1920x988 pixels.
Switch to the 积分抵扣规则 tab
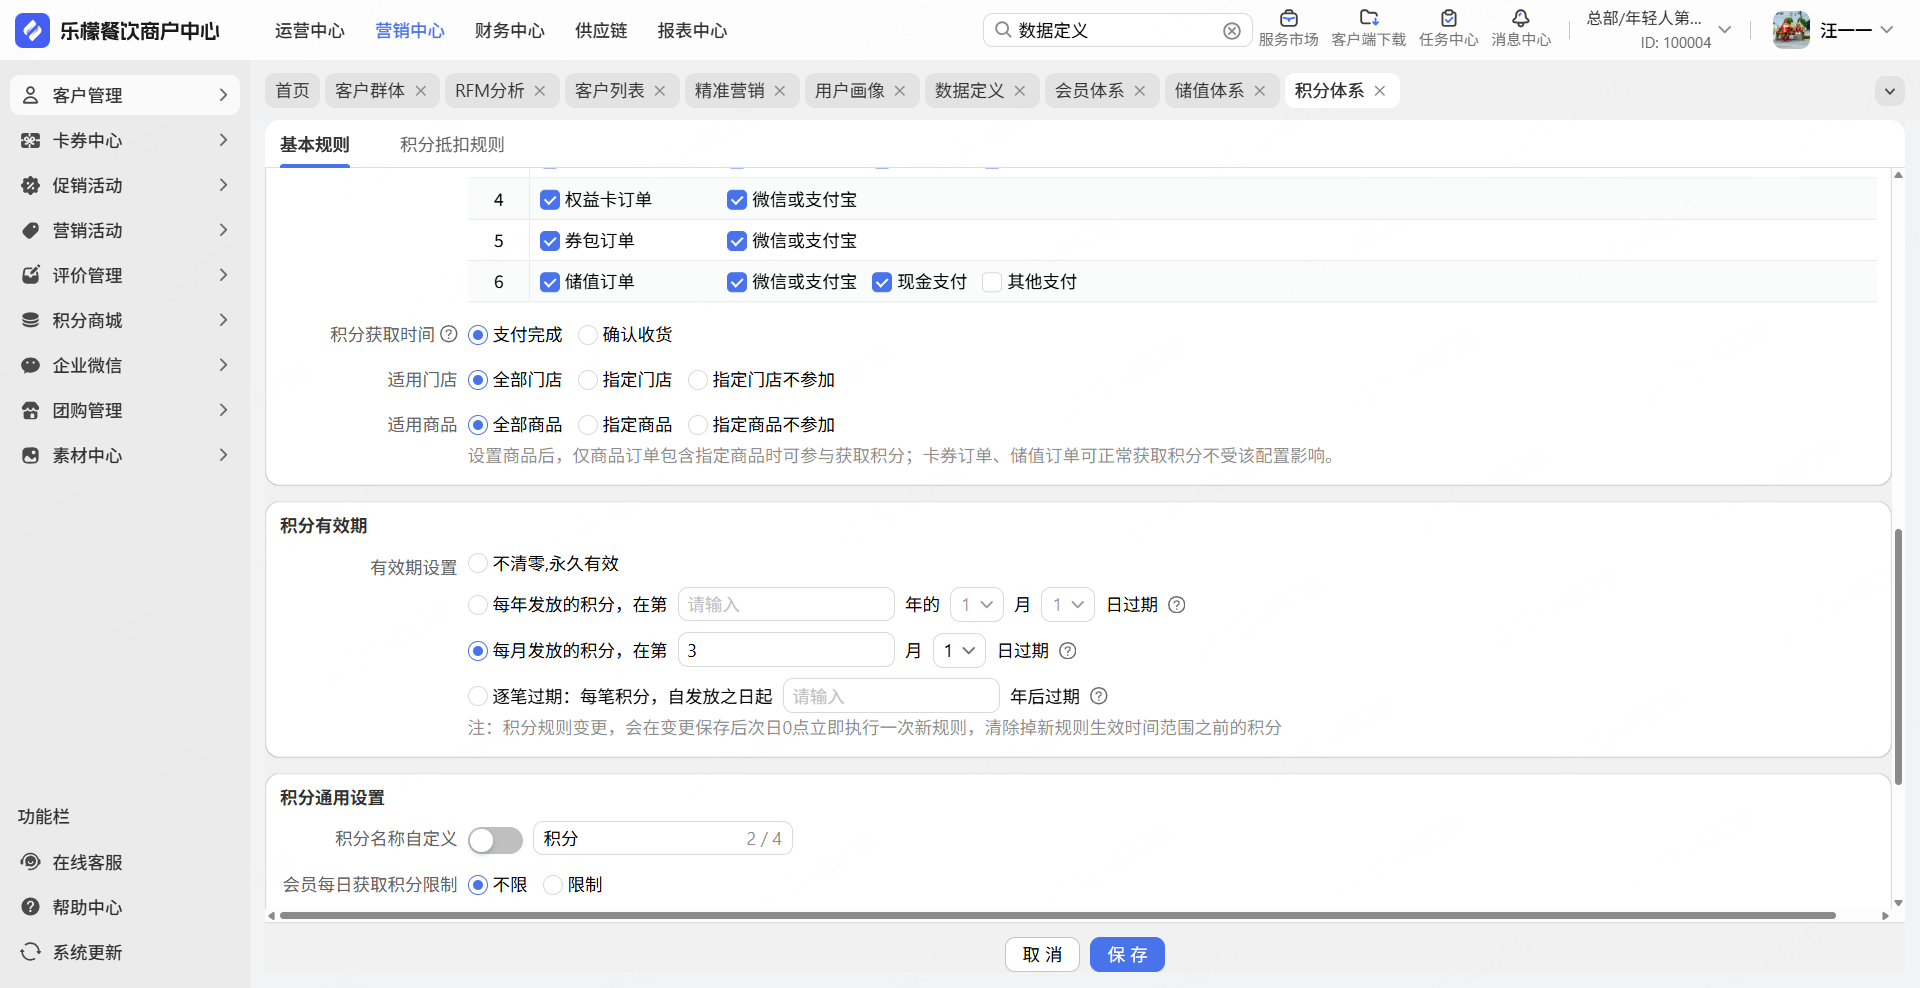[x=452, y=145]
